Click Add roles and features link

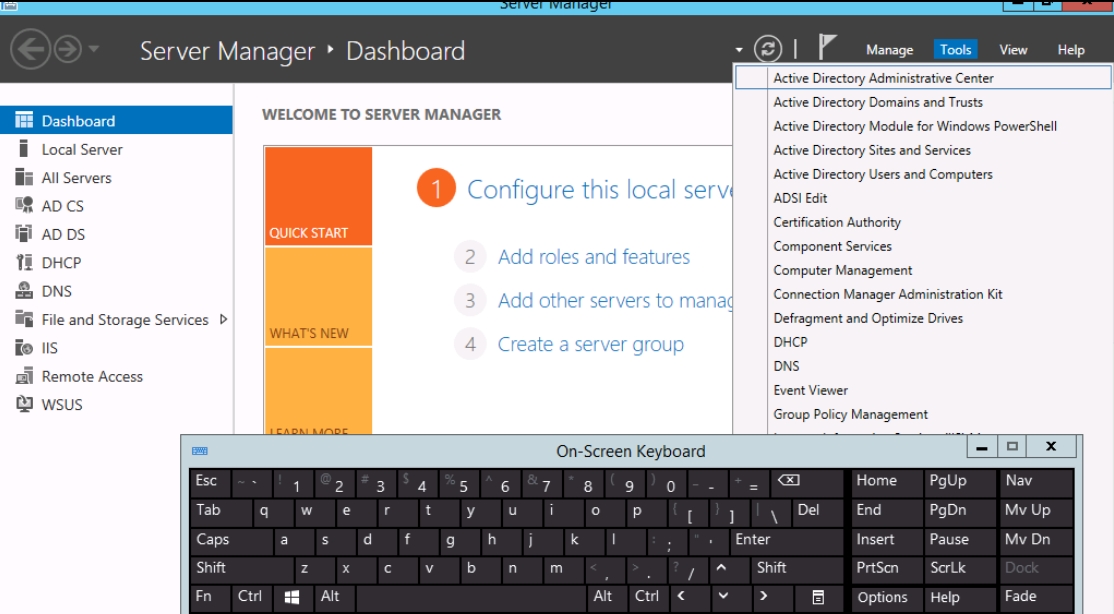[x=593, y=257]
